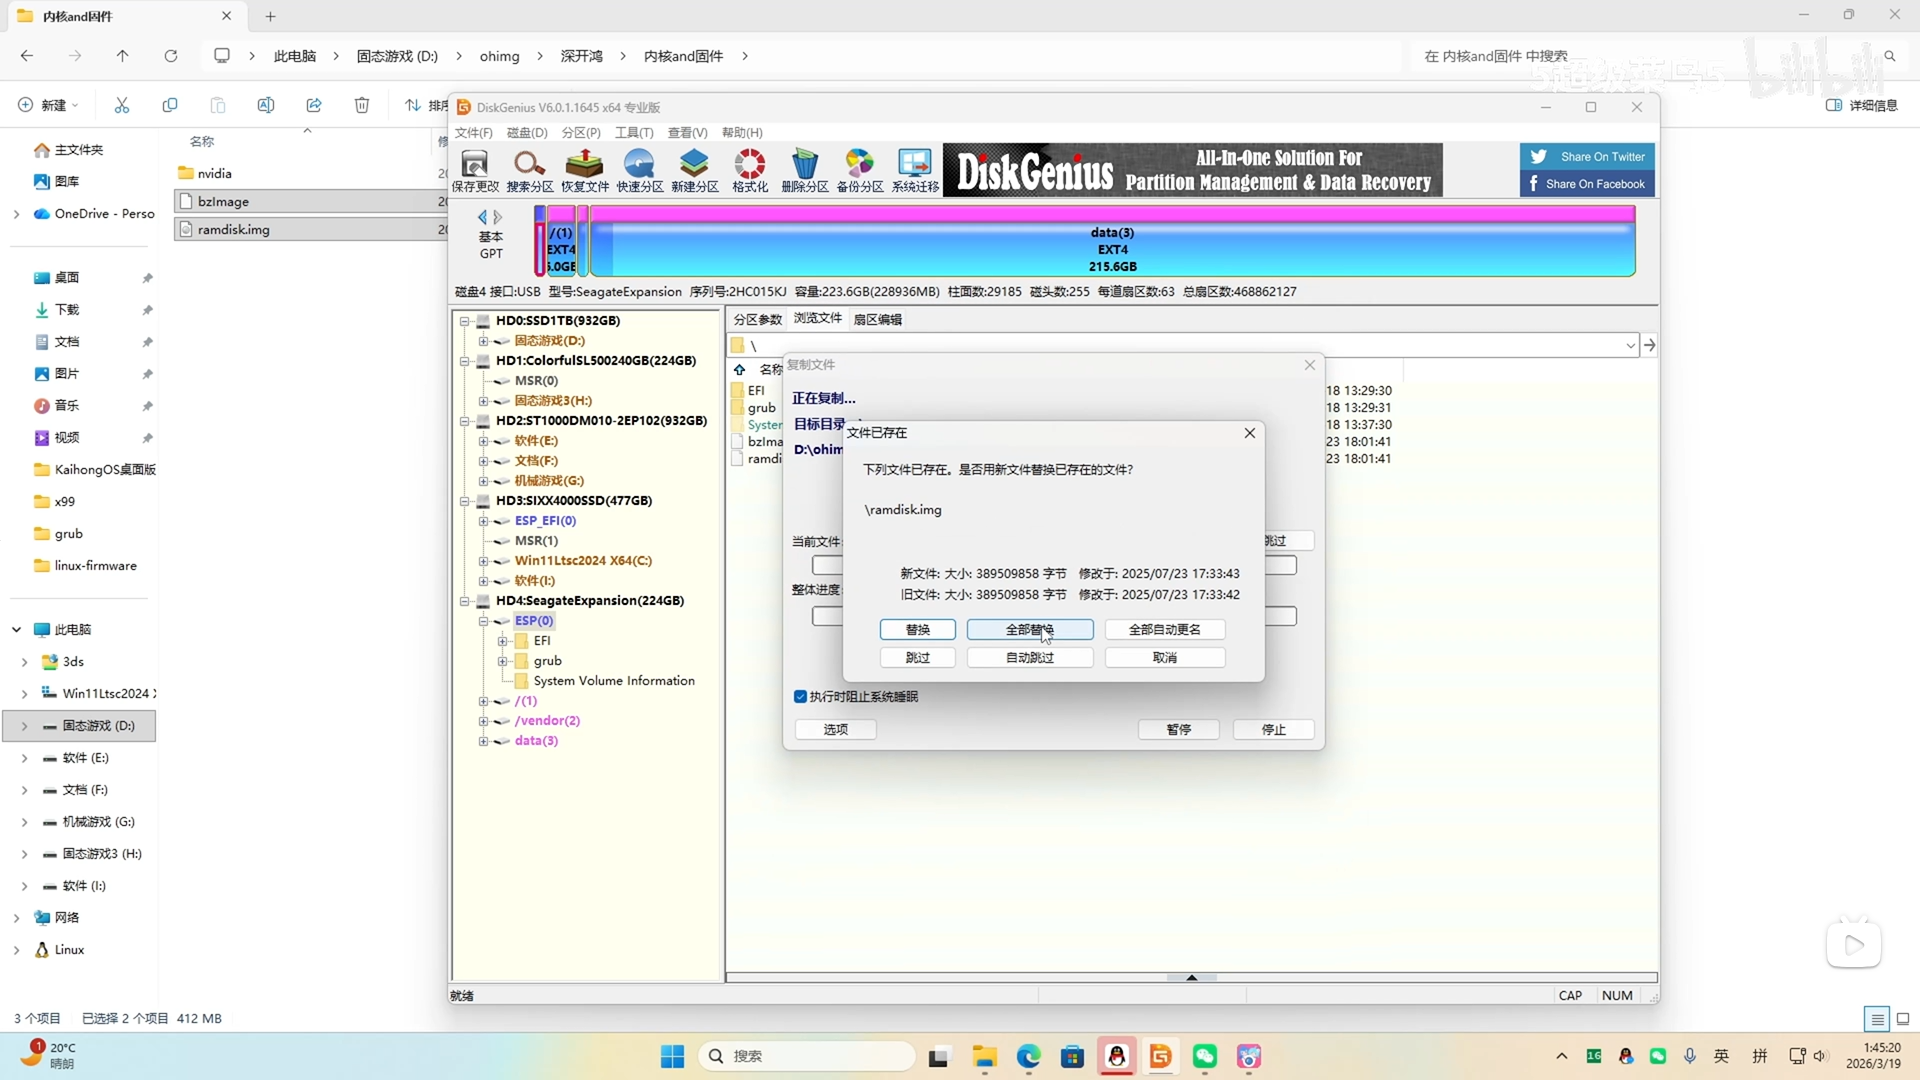Collapse the HD4:SeagateExpansion disk node
This screenshot has width=1920, height=1080.
click(x=465, y=601)
